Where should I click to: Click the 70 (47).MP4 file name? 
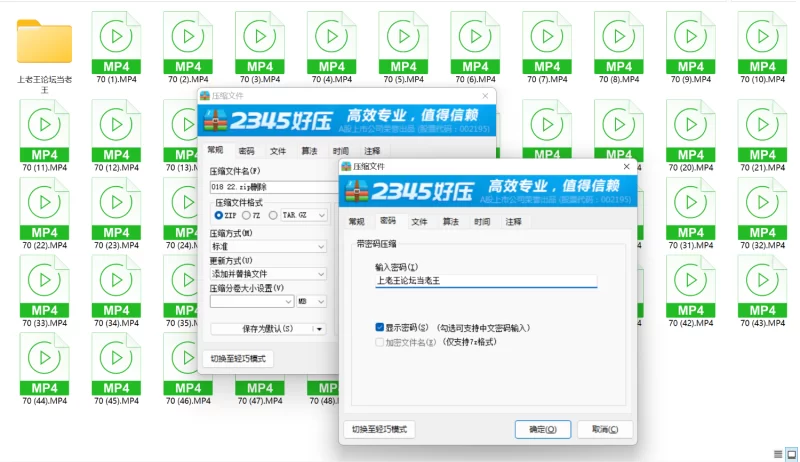(260, 401)
